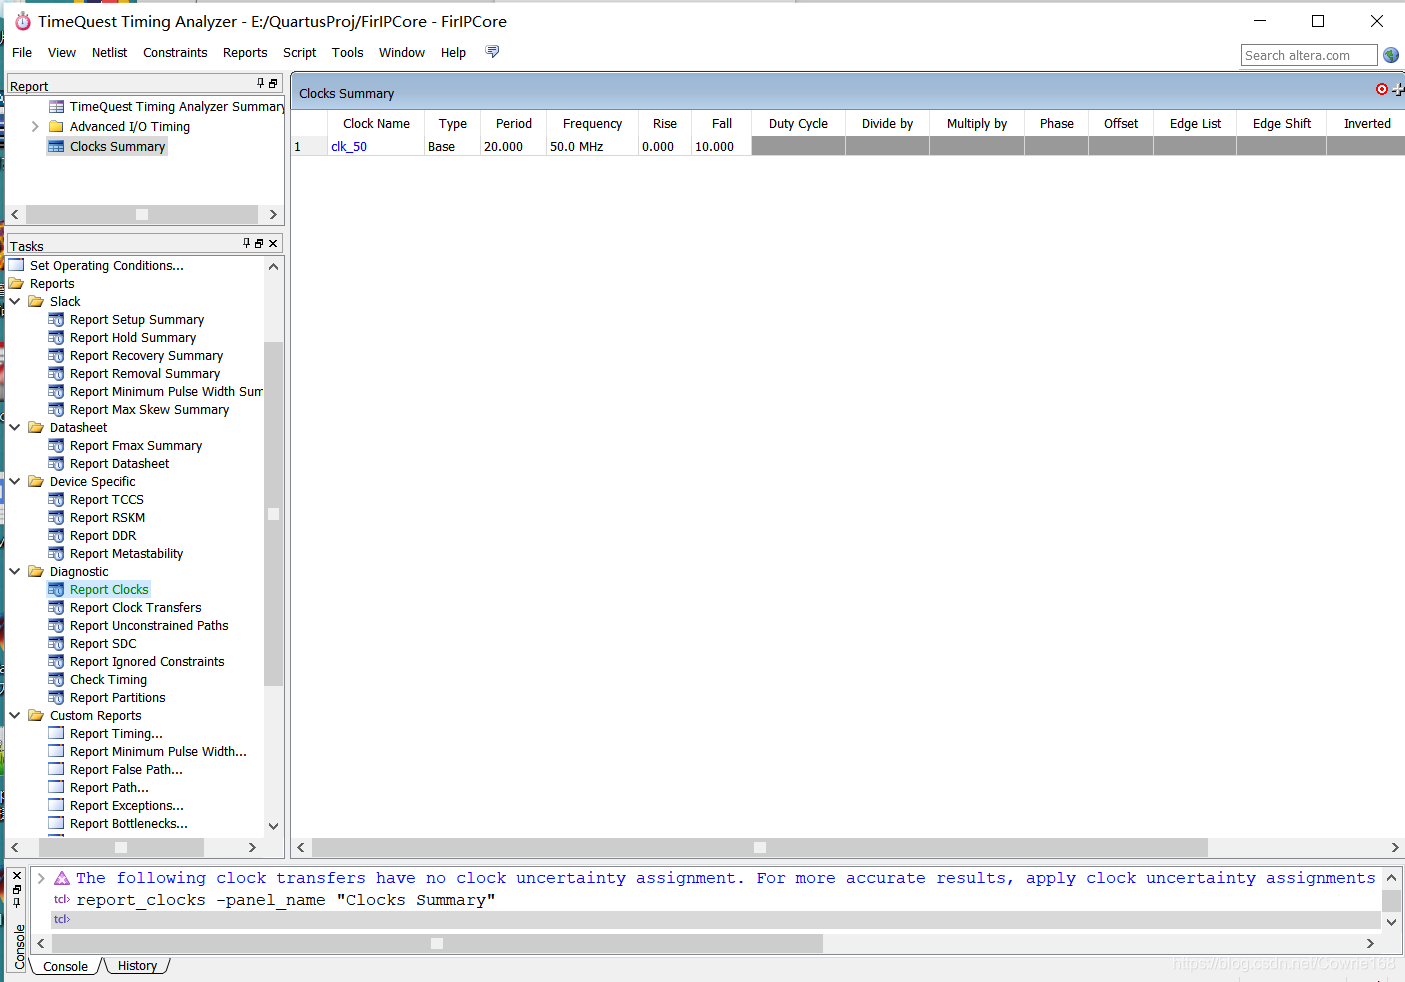
Task: Click the Report DDR task icon
Action: click(56, 536)
